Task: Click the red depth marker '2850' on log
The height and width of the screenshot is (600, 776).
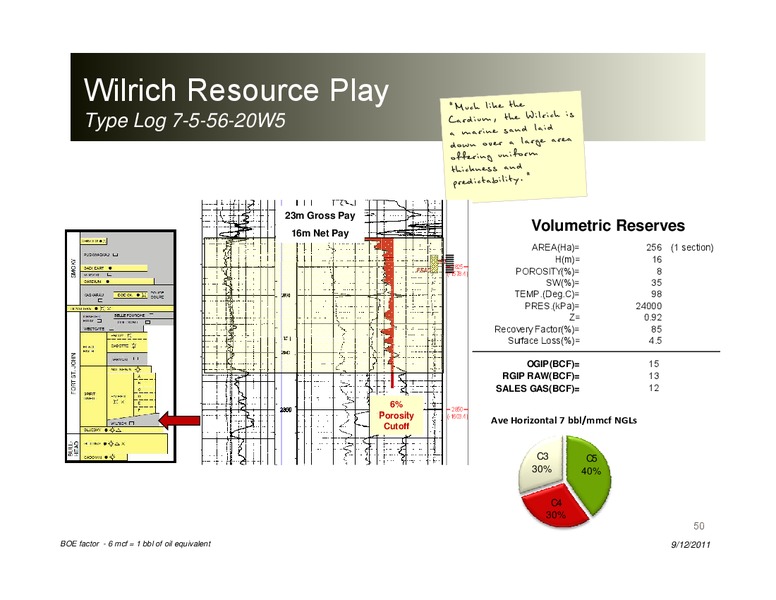Action: (x=457, y=410)
